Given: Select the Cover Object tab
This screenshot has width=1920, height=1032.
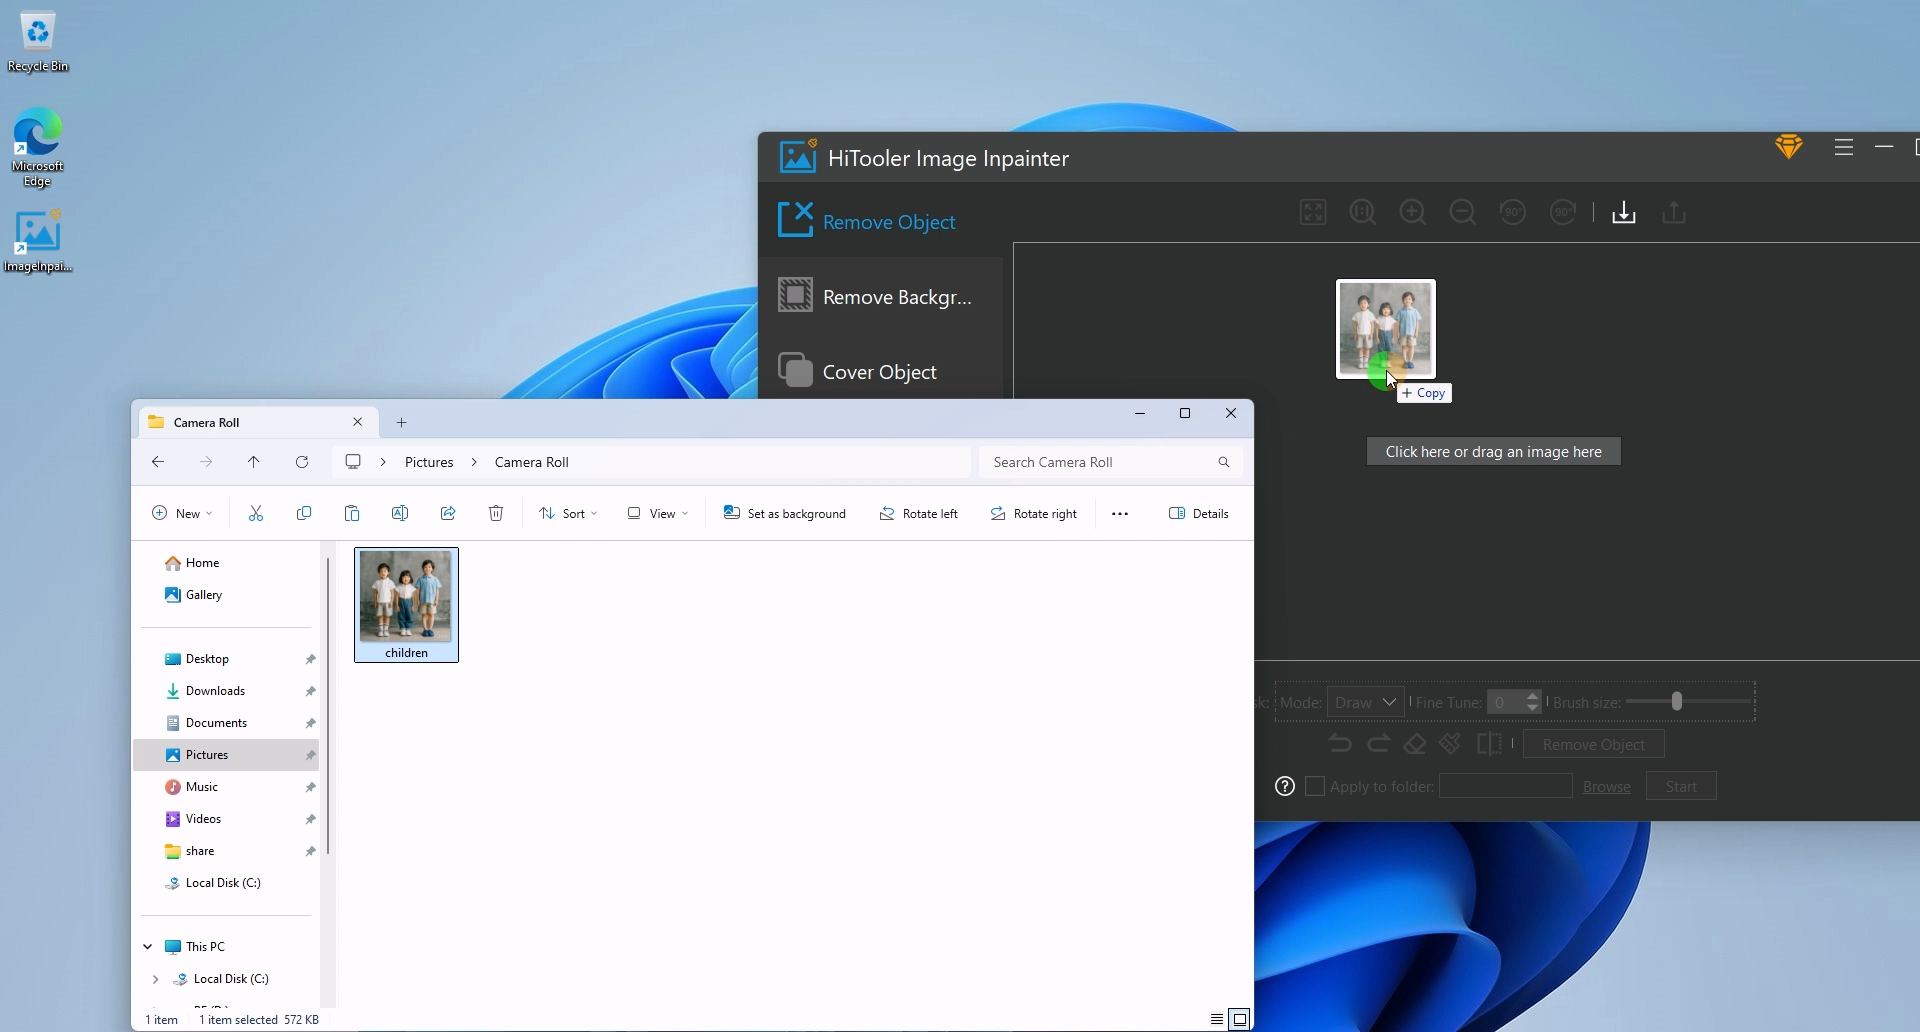Looking at the screenshot, I should pyautogui.click(x=880, y=372).
